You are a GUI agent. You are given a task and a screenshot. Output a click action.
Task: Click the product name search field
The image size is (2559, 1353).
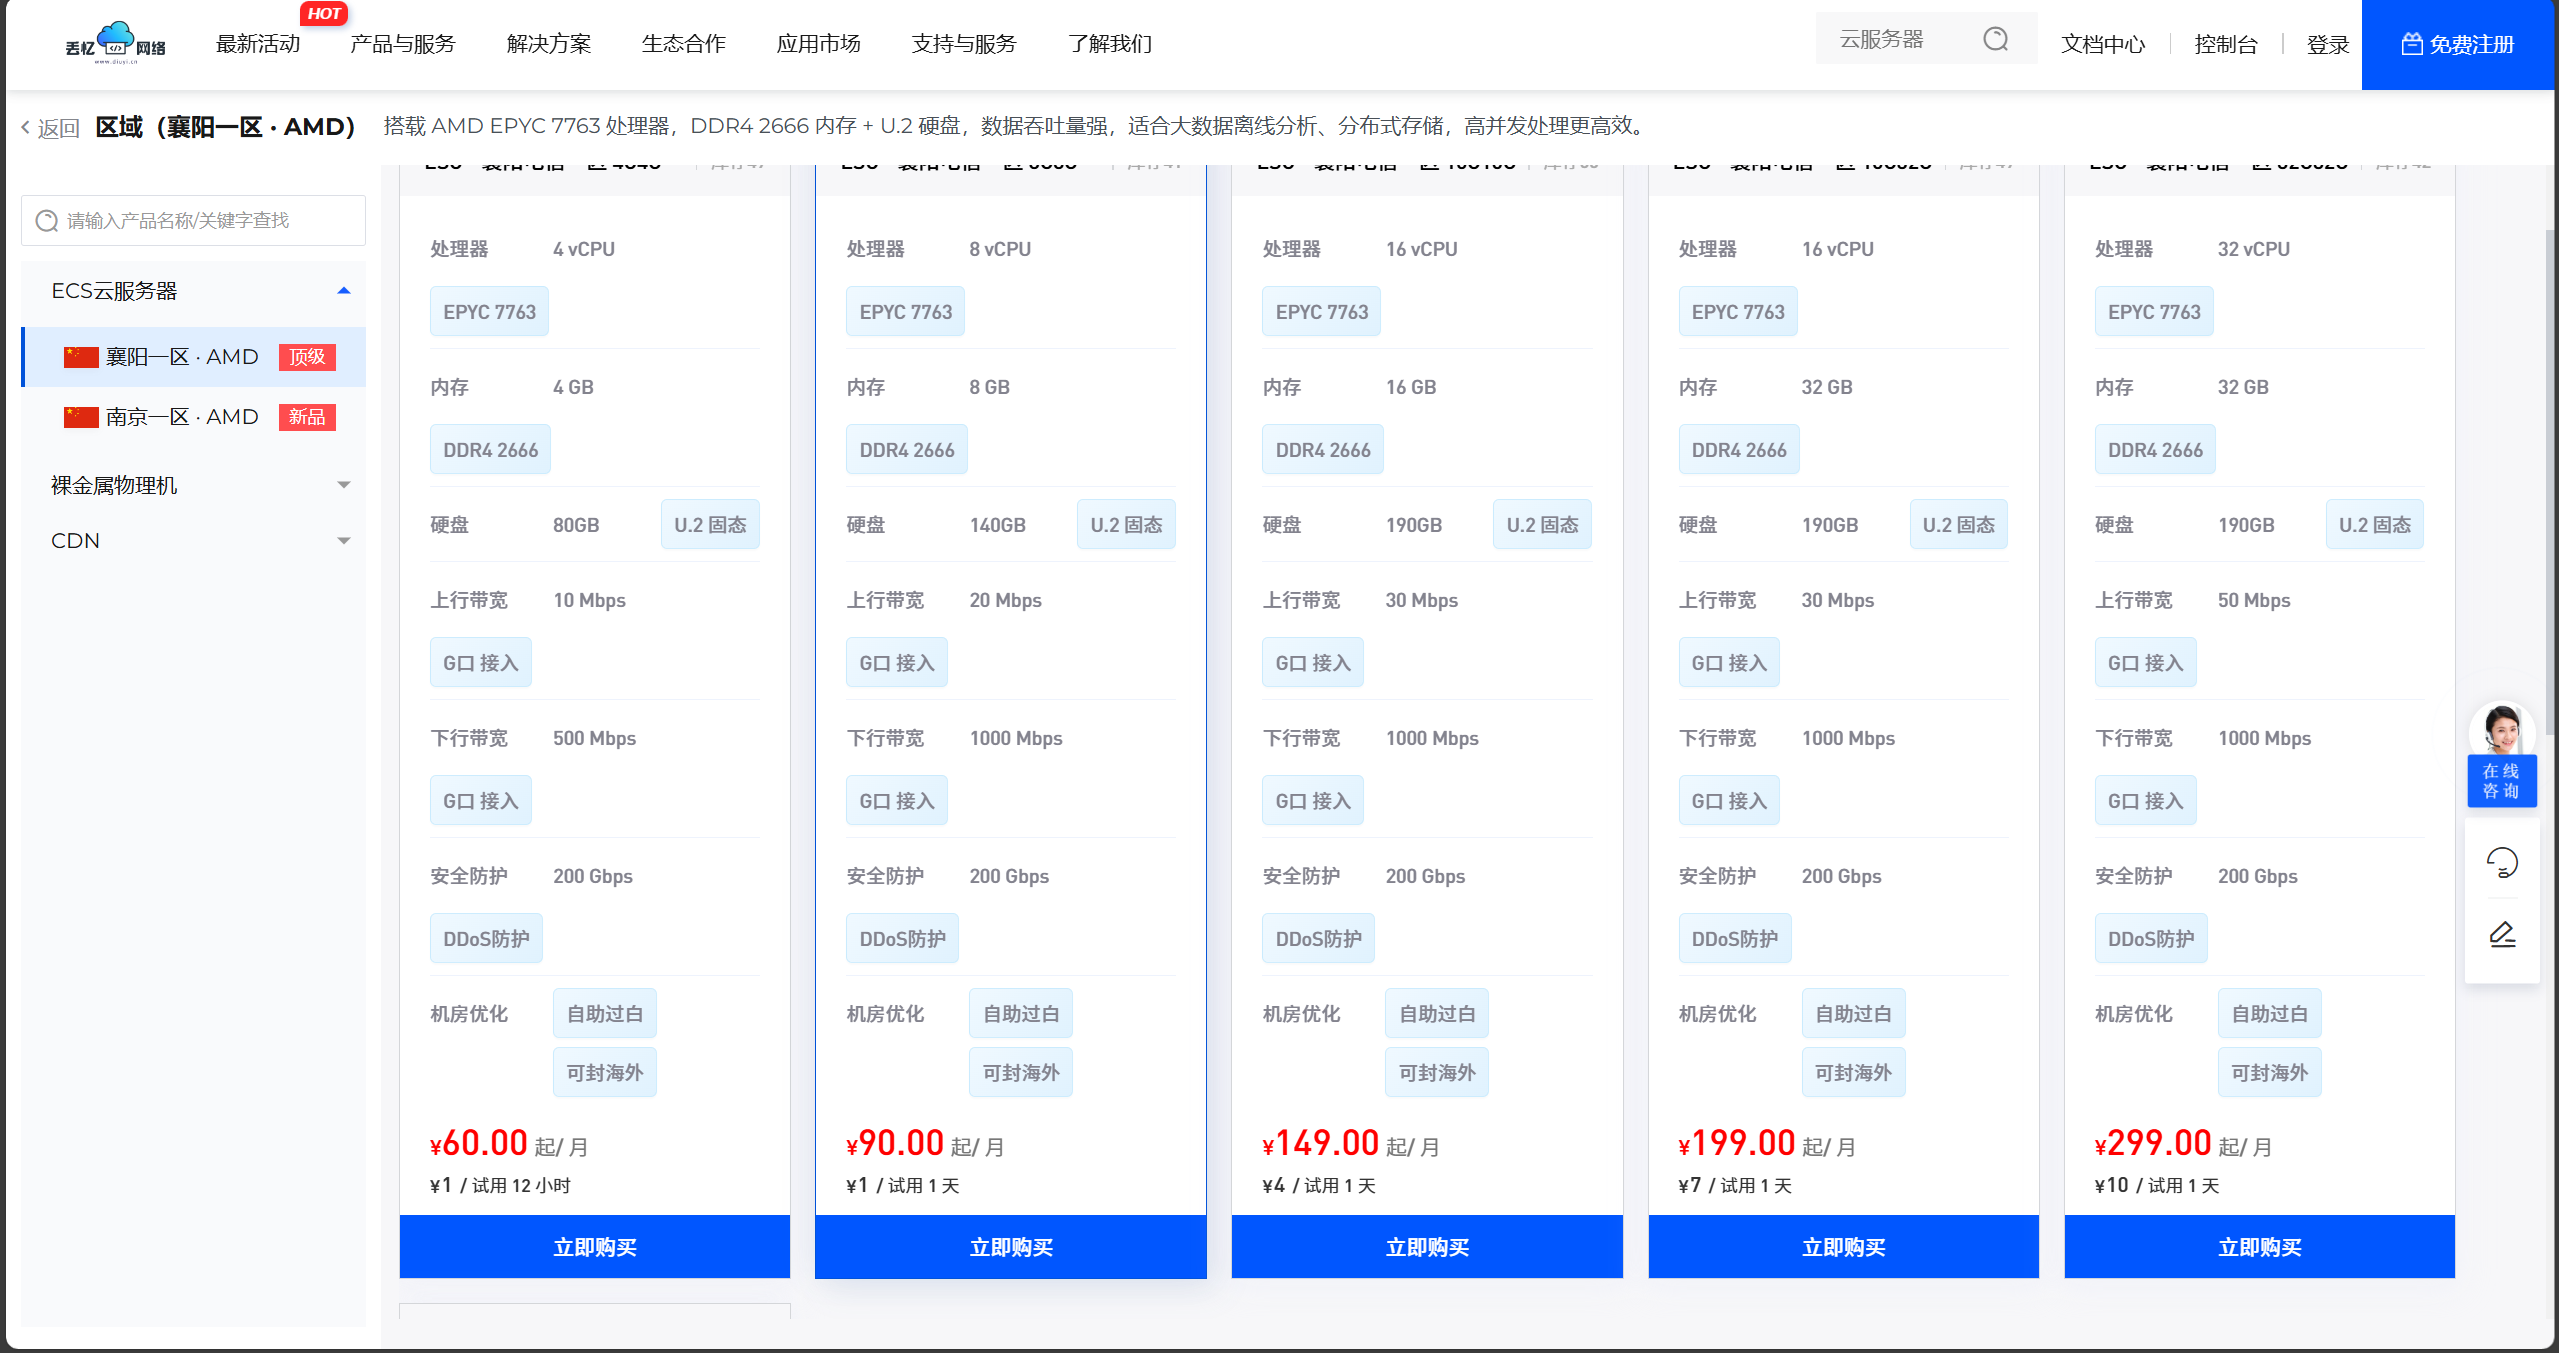pos(200,221)
